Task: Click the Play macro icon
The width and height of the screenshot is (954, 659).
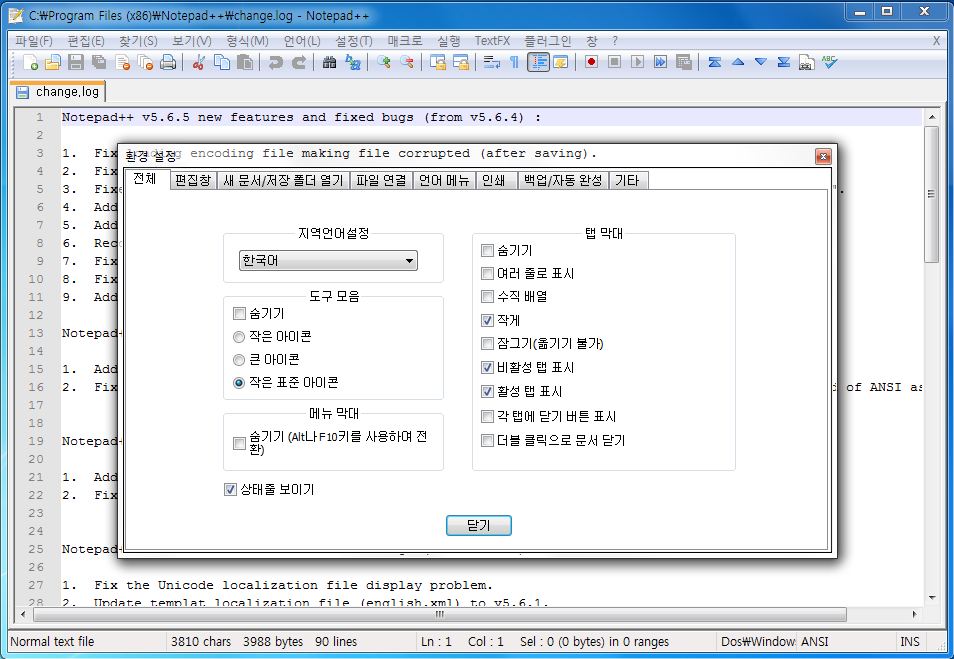Action: pyautogui.click(x=638, y=62)
